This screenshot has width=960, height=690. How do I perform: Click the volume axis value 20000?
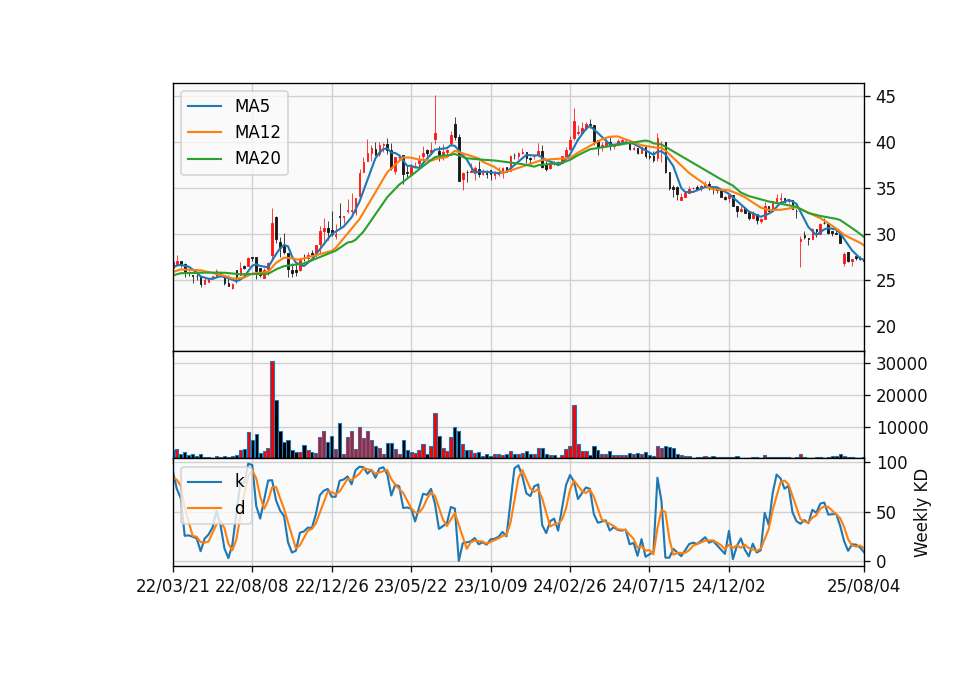pyautogui.click(x=901, y=396)
